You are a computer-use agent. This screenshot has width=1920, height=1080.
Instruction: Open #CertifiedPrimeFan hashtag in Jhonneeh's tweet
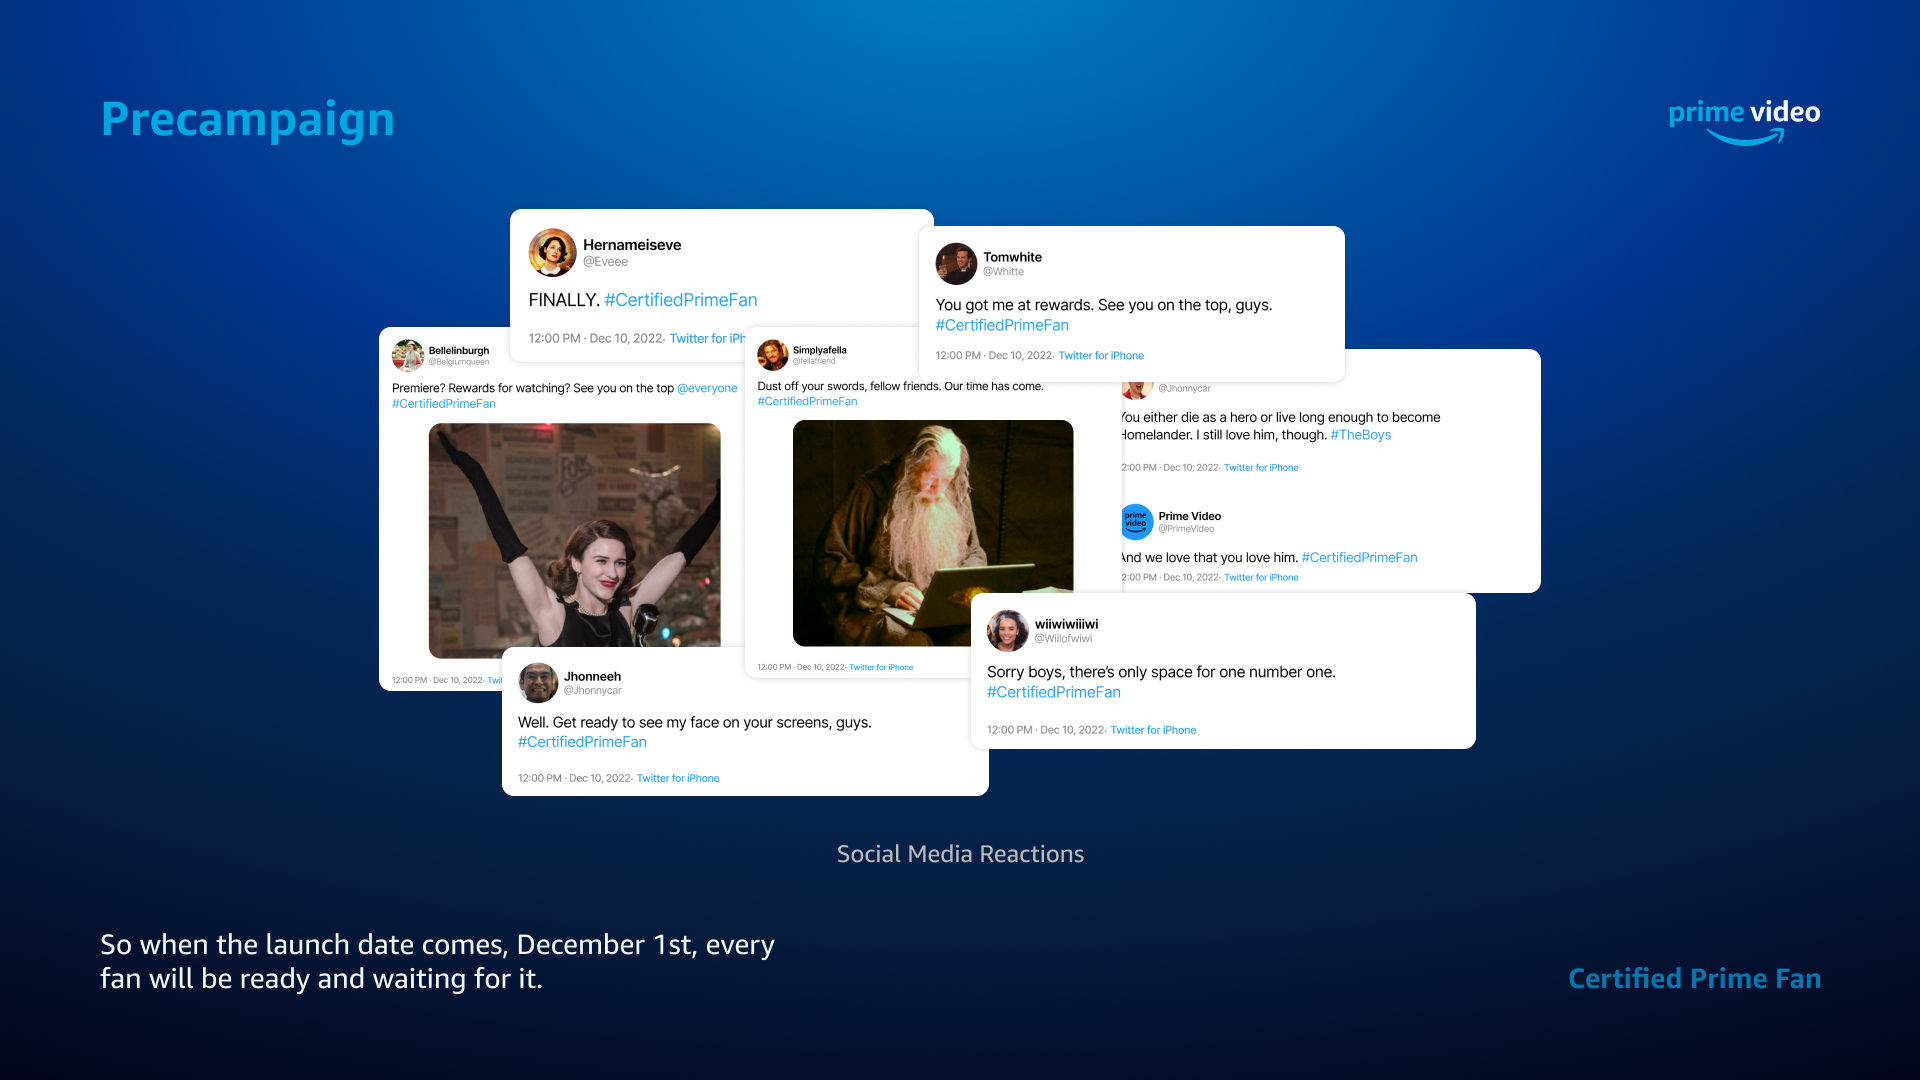click(582, 742)
